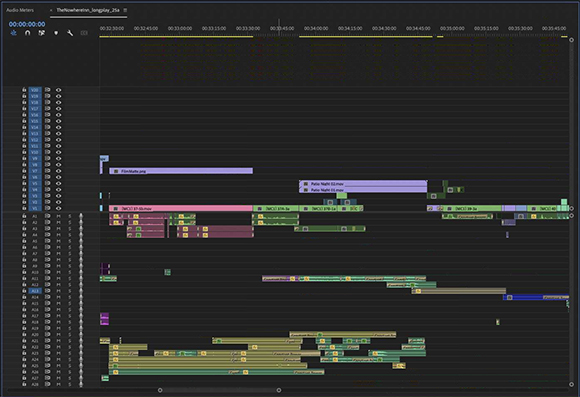Target video track V1
The width and height of the screenshot is (580, 397).
tap(35, 208)
